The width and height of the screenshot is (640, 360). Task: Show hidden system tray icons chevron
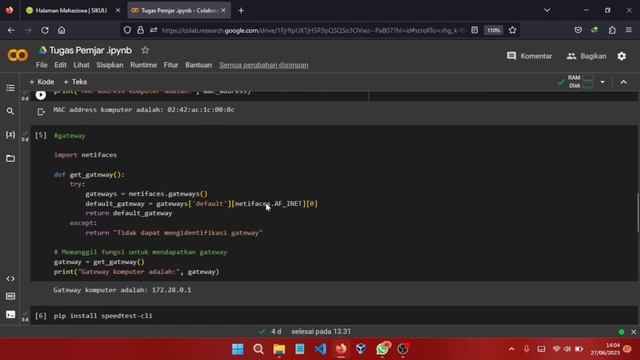point(511,349)
